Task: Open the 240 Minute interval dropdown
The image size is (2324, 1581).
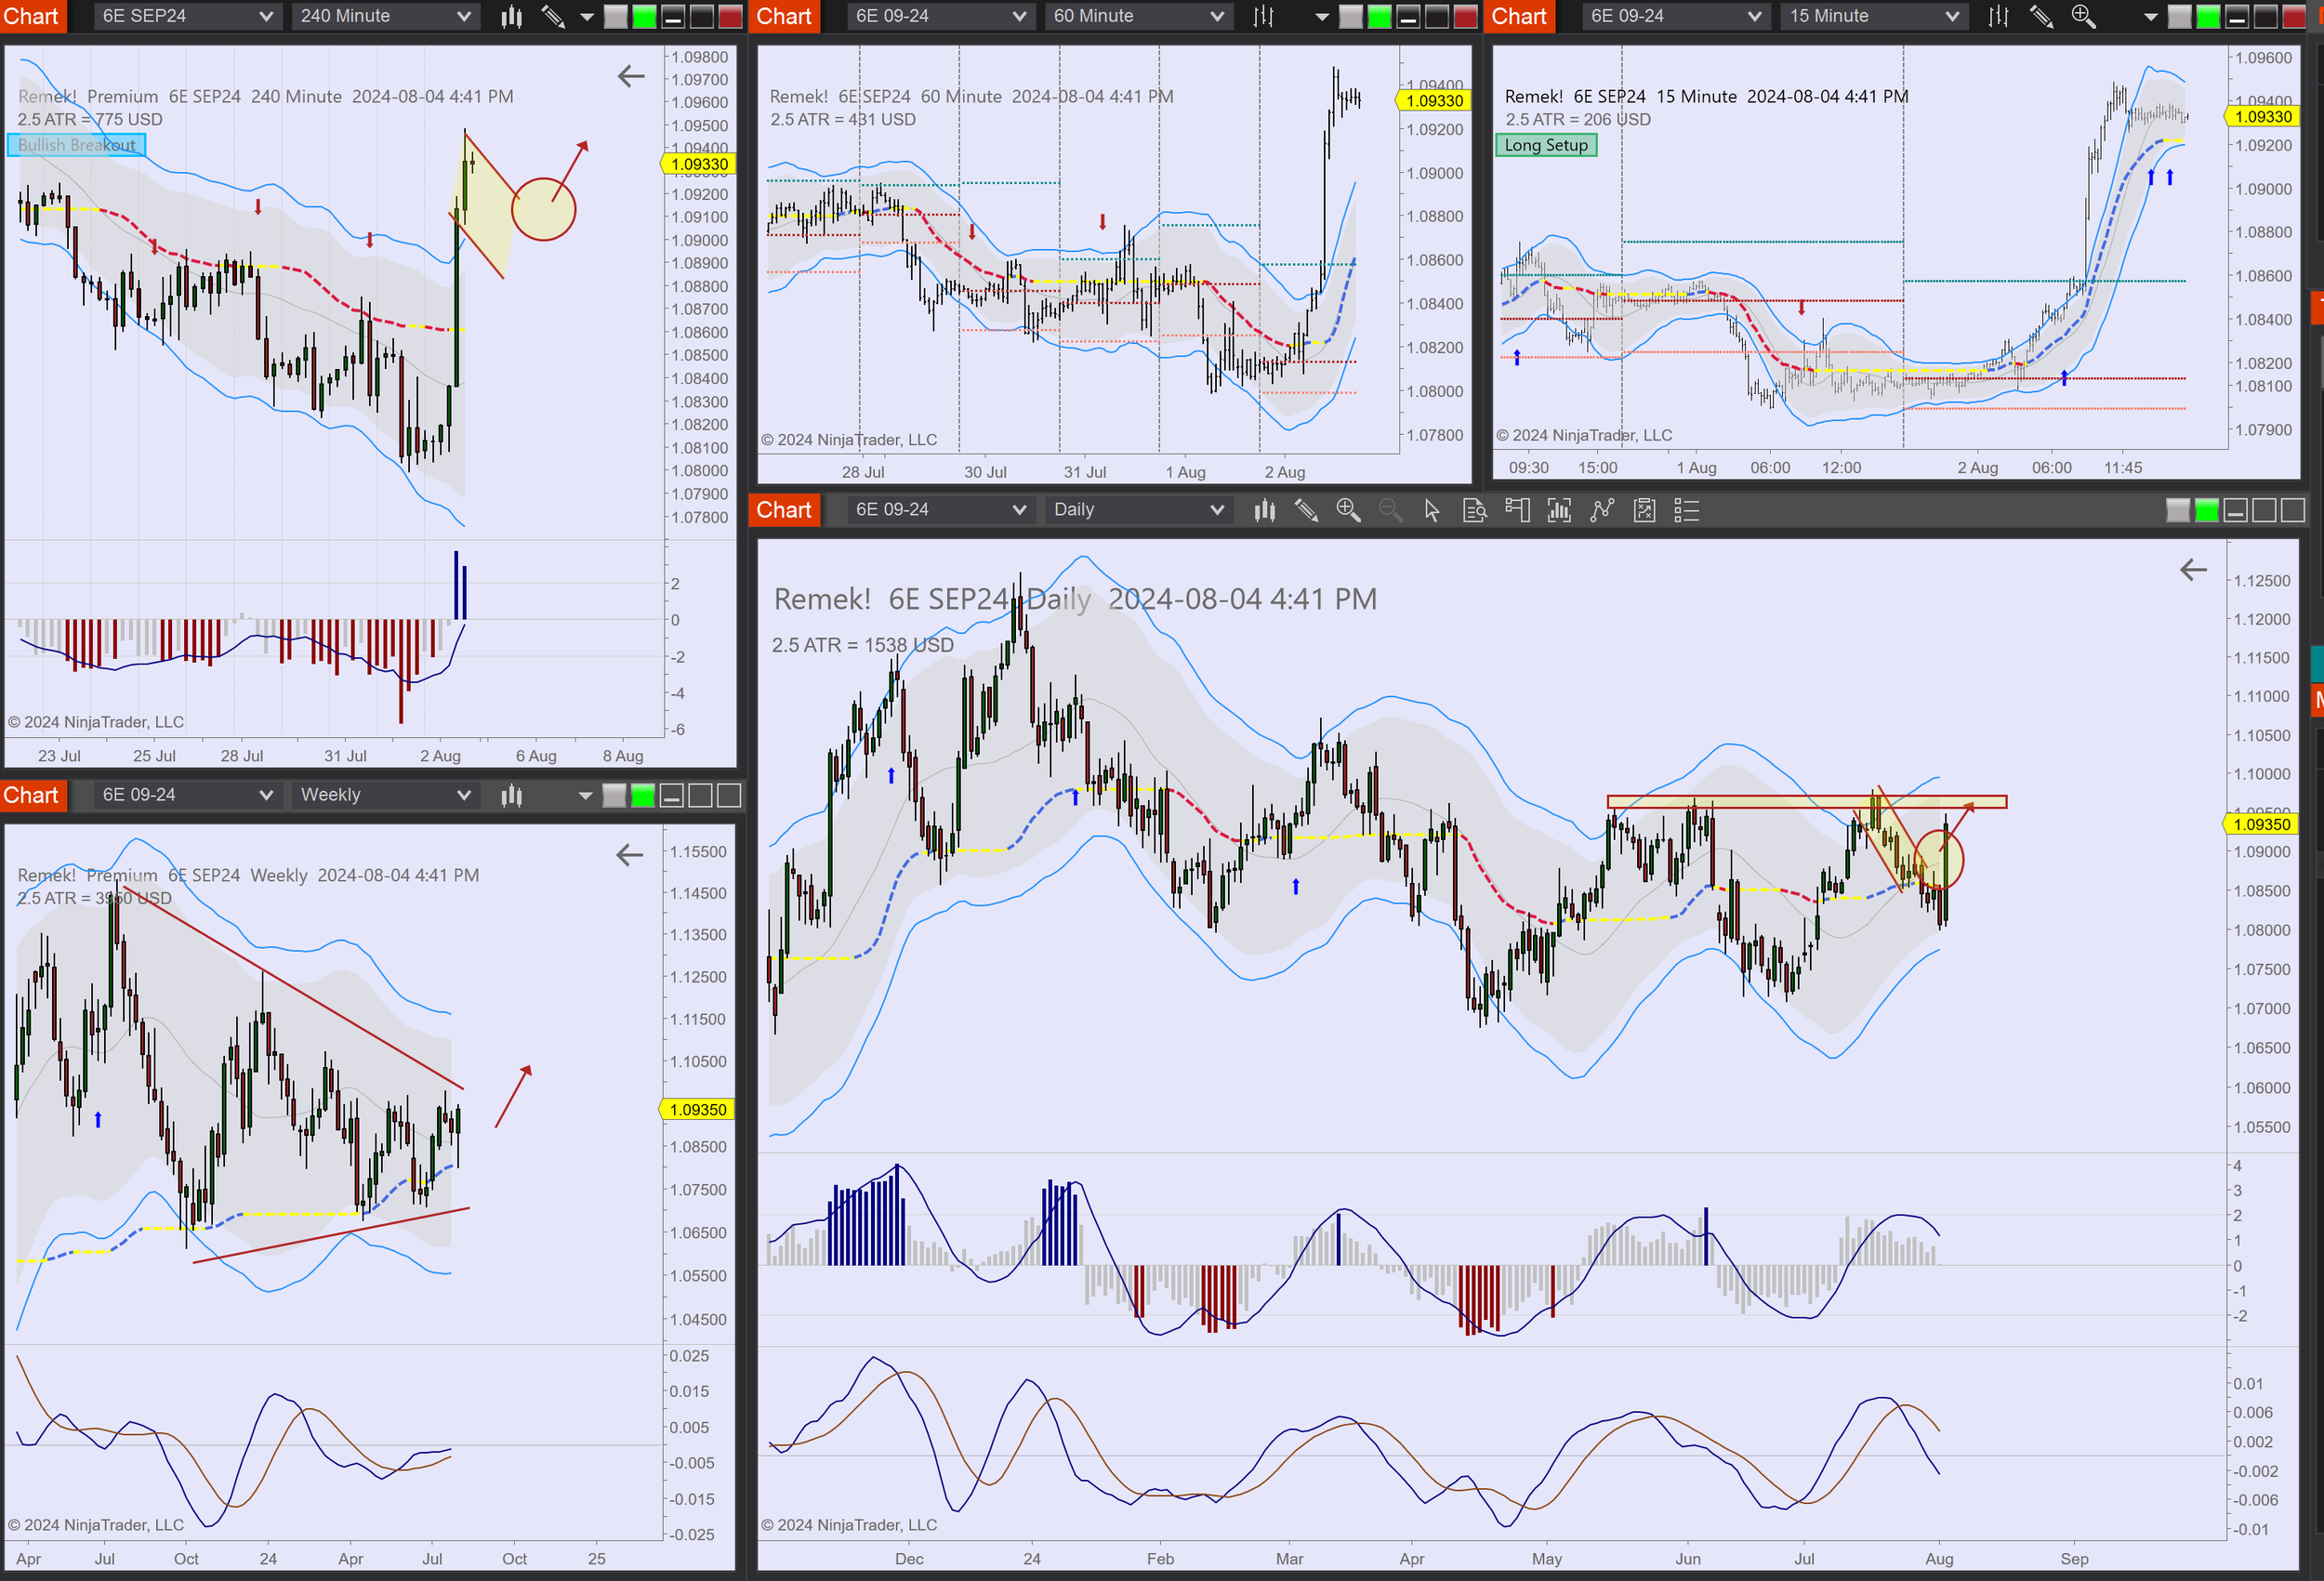Action: pos(385,16)
